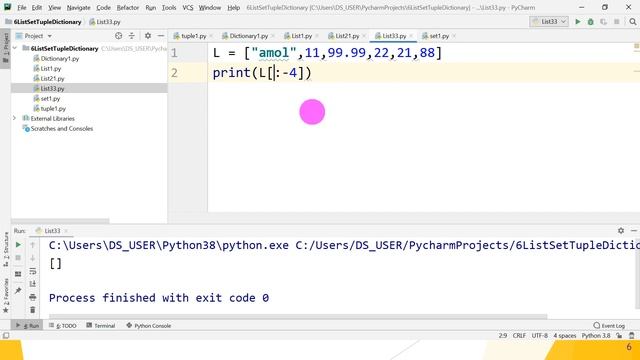Minimize the Run tool window
640x360 pixels.
point(633,231)
